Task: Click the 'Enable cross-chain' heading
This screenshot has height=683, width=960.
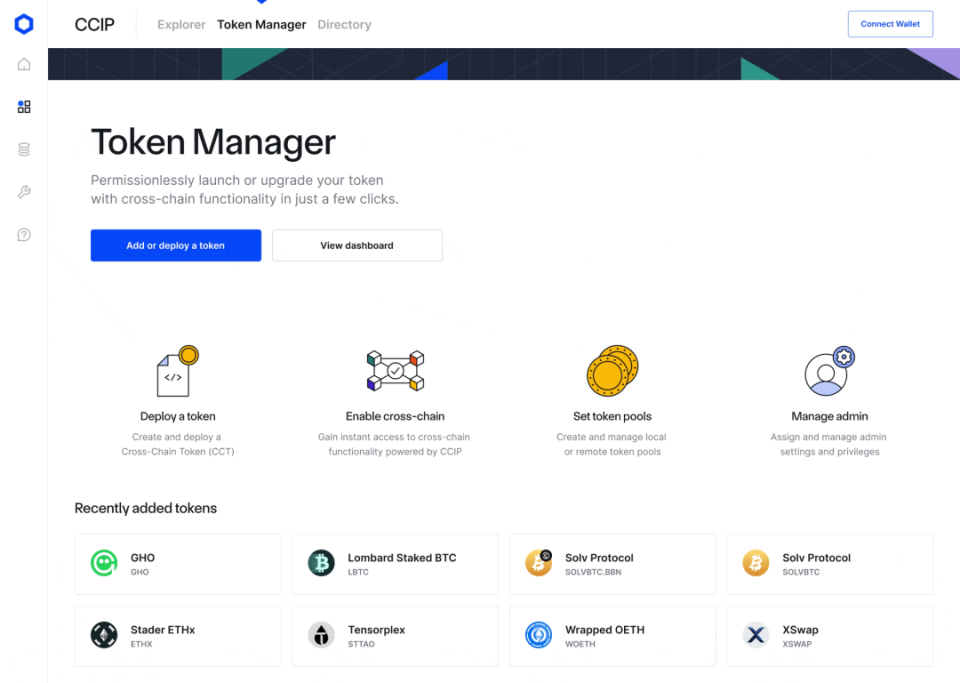Action: click(x=395, y=416)
